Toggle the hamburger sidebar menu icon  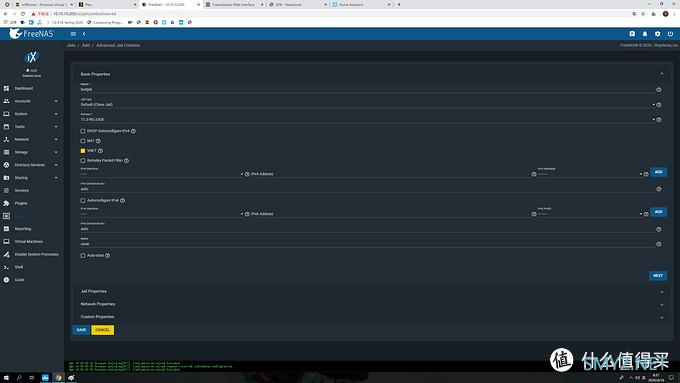(73, 34)
